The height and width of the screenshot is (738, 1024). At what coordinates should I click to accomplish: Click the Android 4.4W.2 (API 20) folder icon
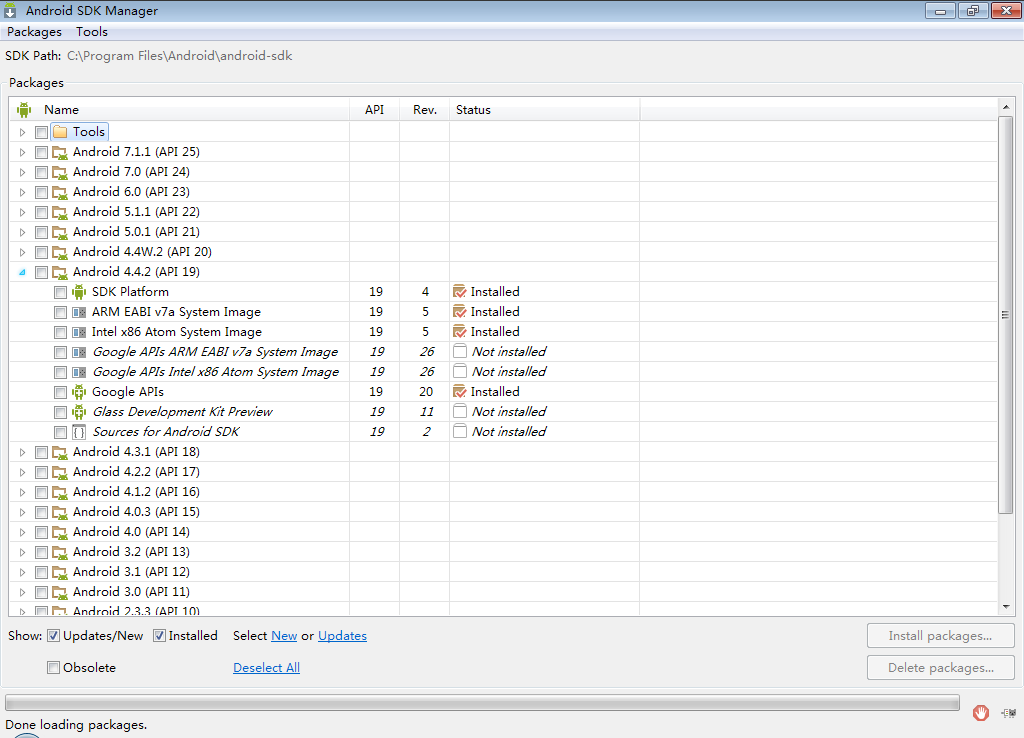click(x=60, y=253)
